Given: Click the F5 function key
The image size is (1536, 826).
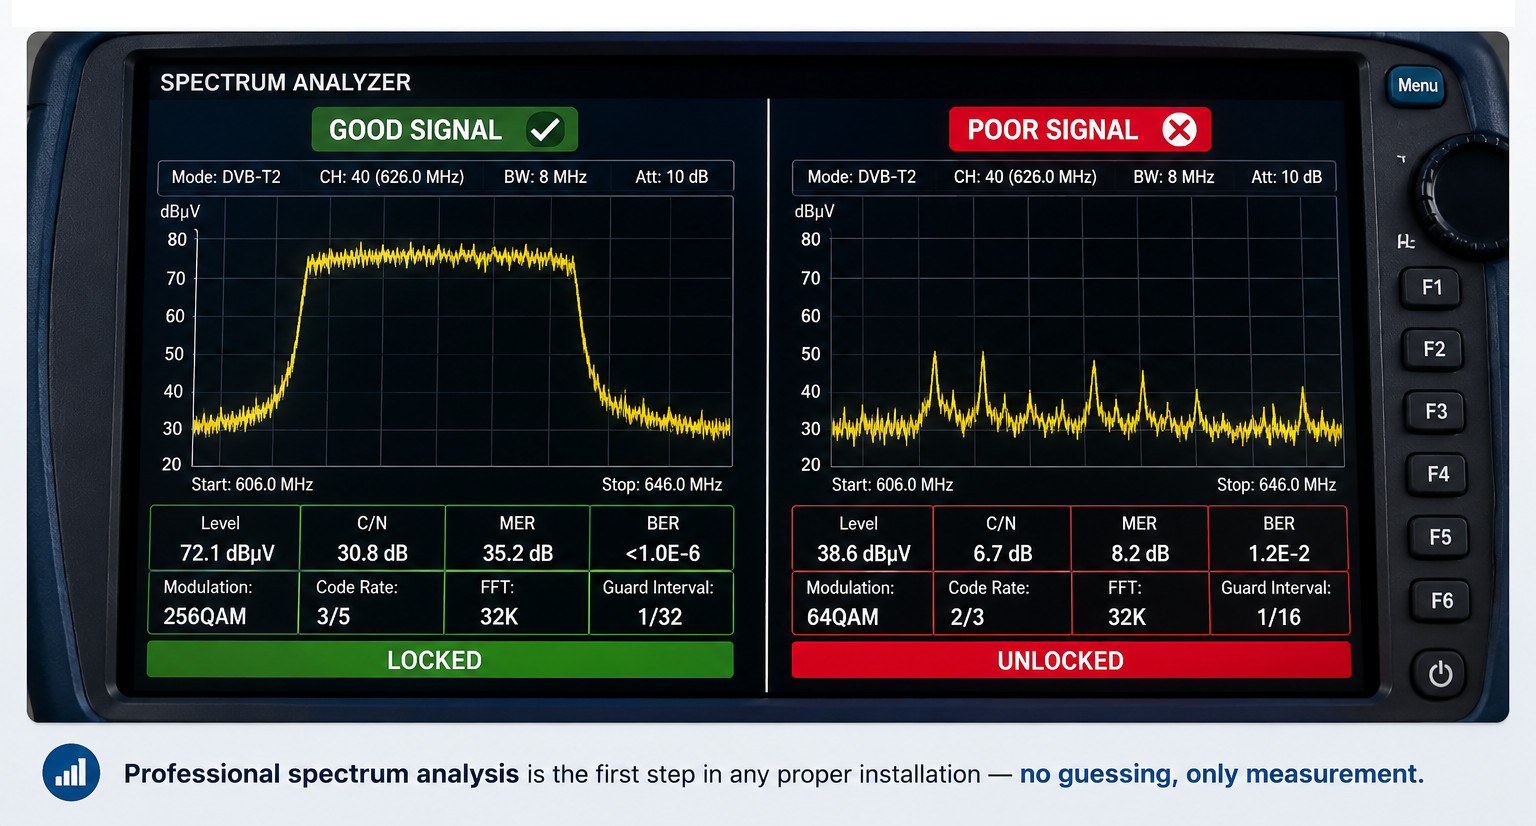Looking at the screenshot, I should click(1440, 537).
